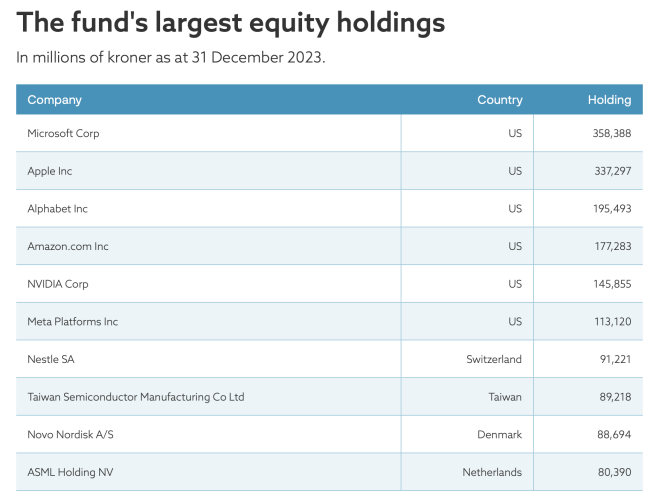This screenshot has width=656, height=500.
Task: Select the Microsoft Corp company cell
Action: [x=63, y=133]
